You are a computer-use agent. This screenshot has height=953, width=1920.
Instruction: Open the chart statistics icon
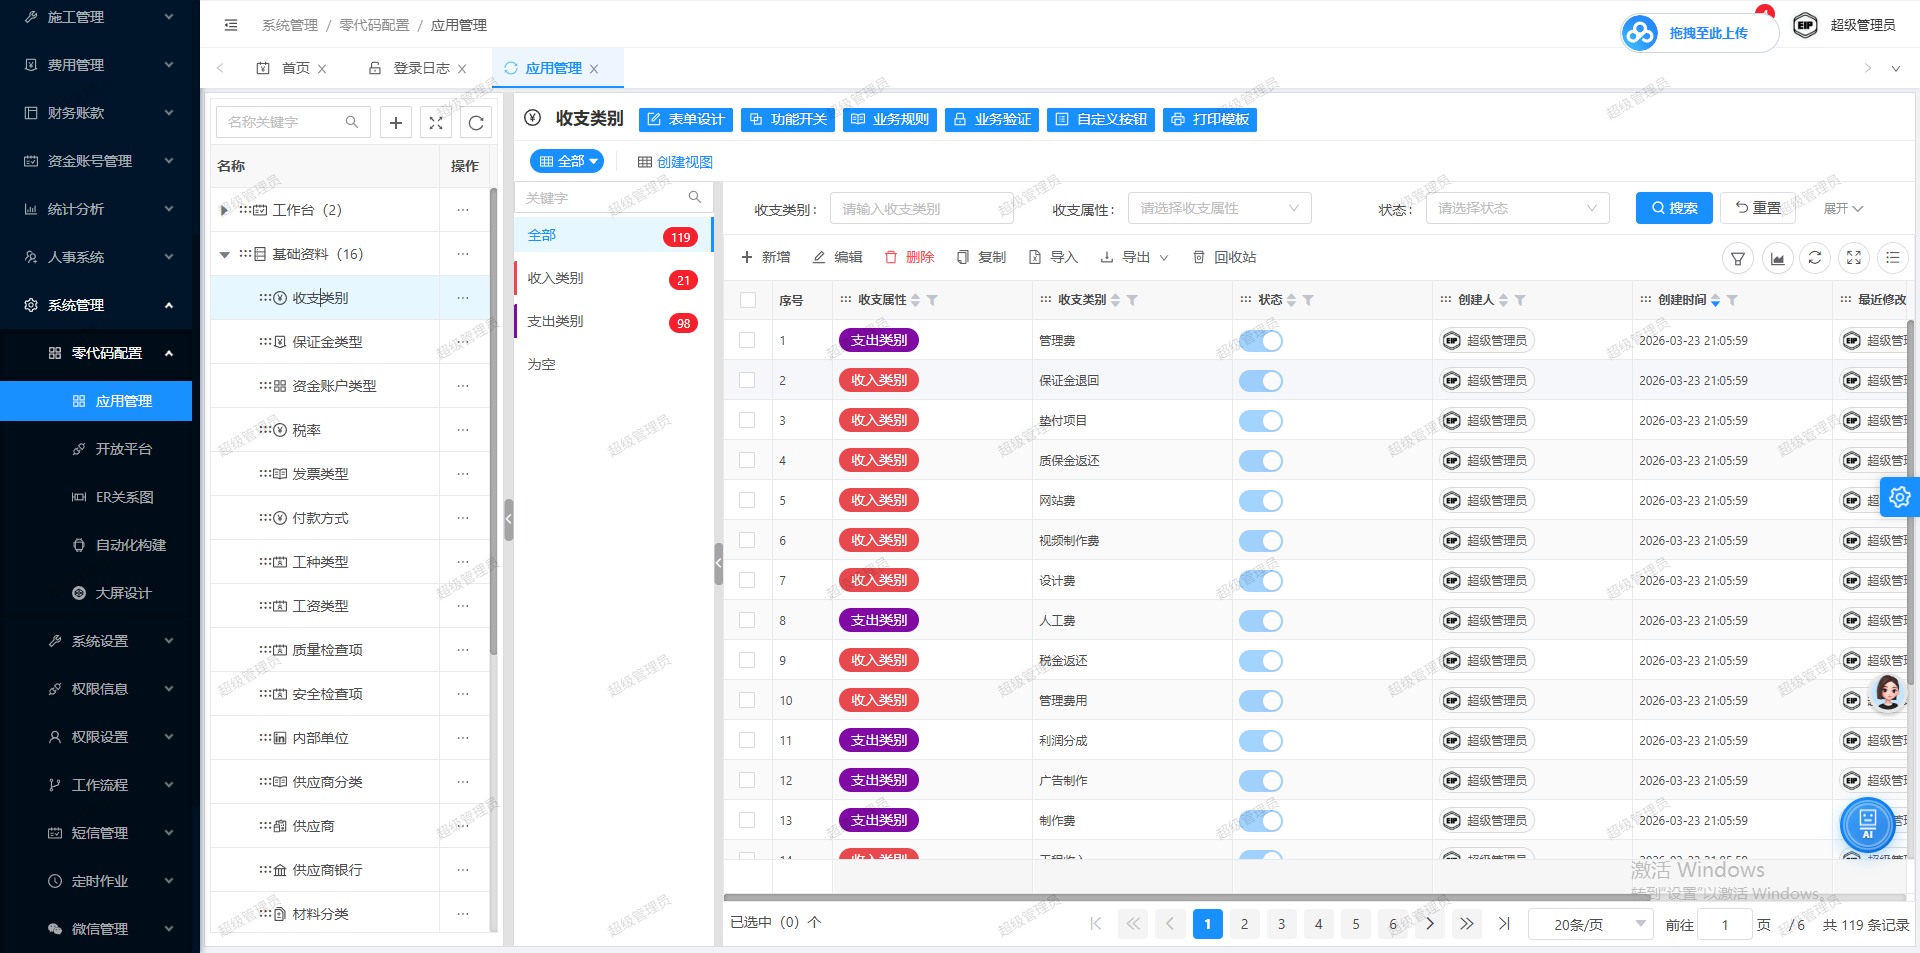pos(1777,258)
